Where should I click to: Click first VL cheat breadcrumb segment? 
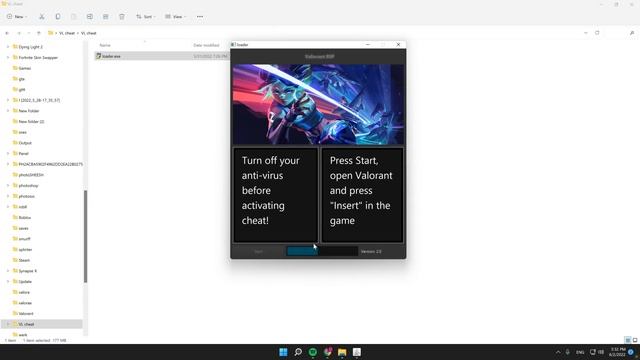pos(67,33)
